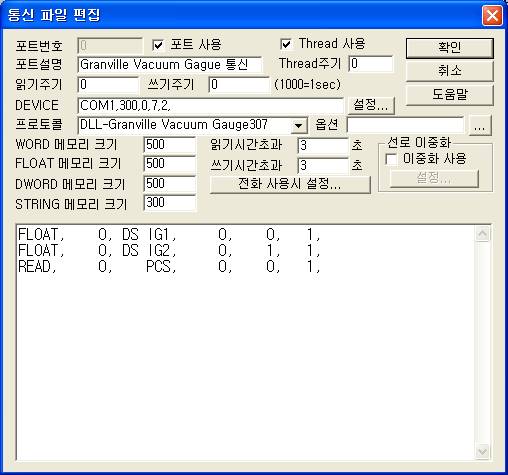Disable the Thread 사용 checkbox

tap(286, 44)
